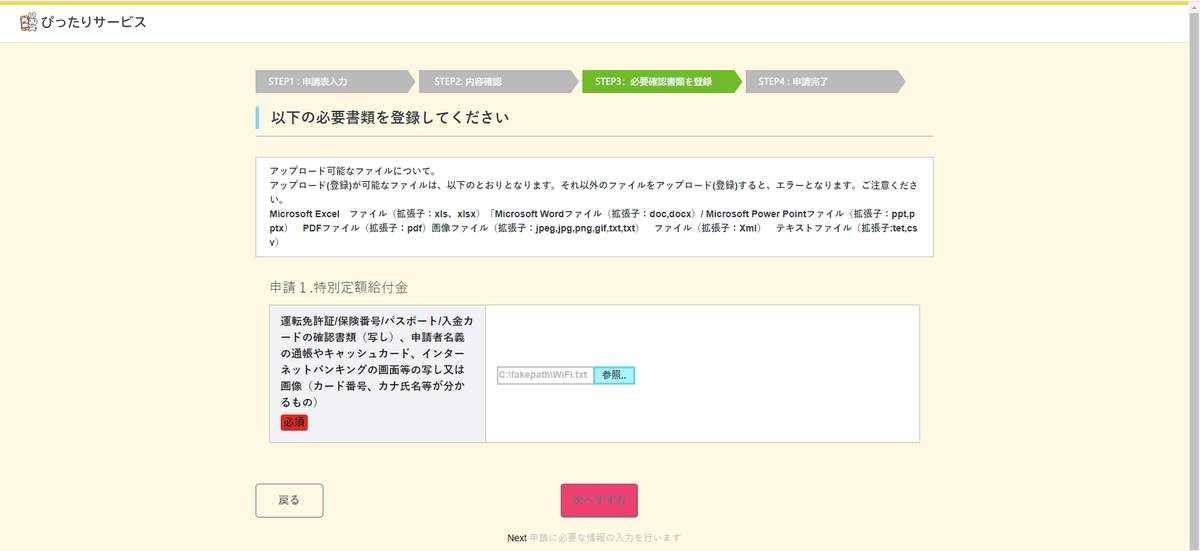Open the ぴったりサービス home title text
The width and height of the screenshot is (1200, 551).
click(x=93, y=21)
